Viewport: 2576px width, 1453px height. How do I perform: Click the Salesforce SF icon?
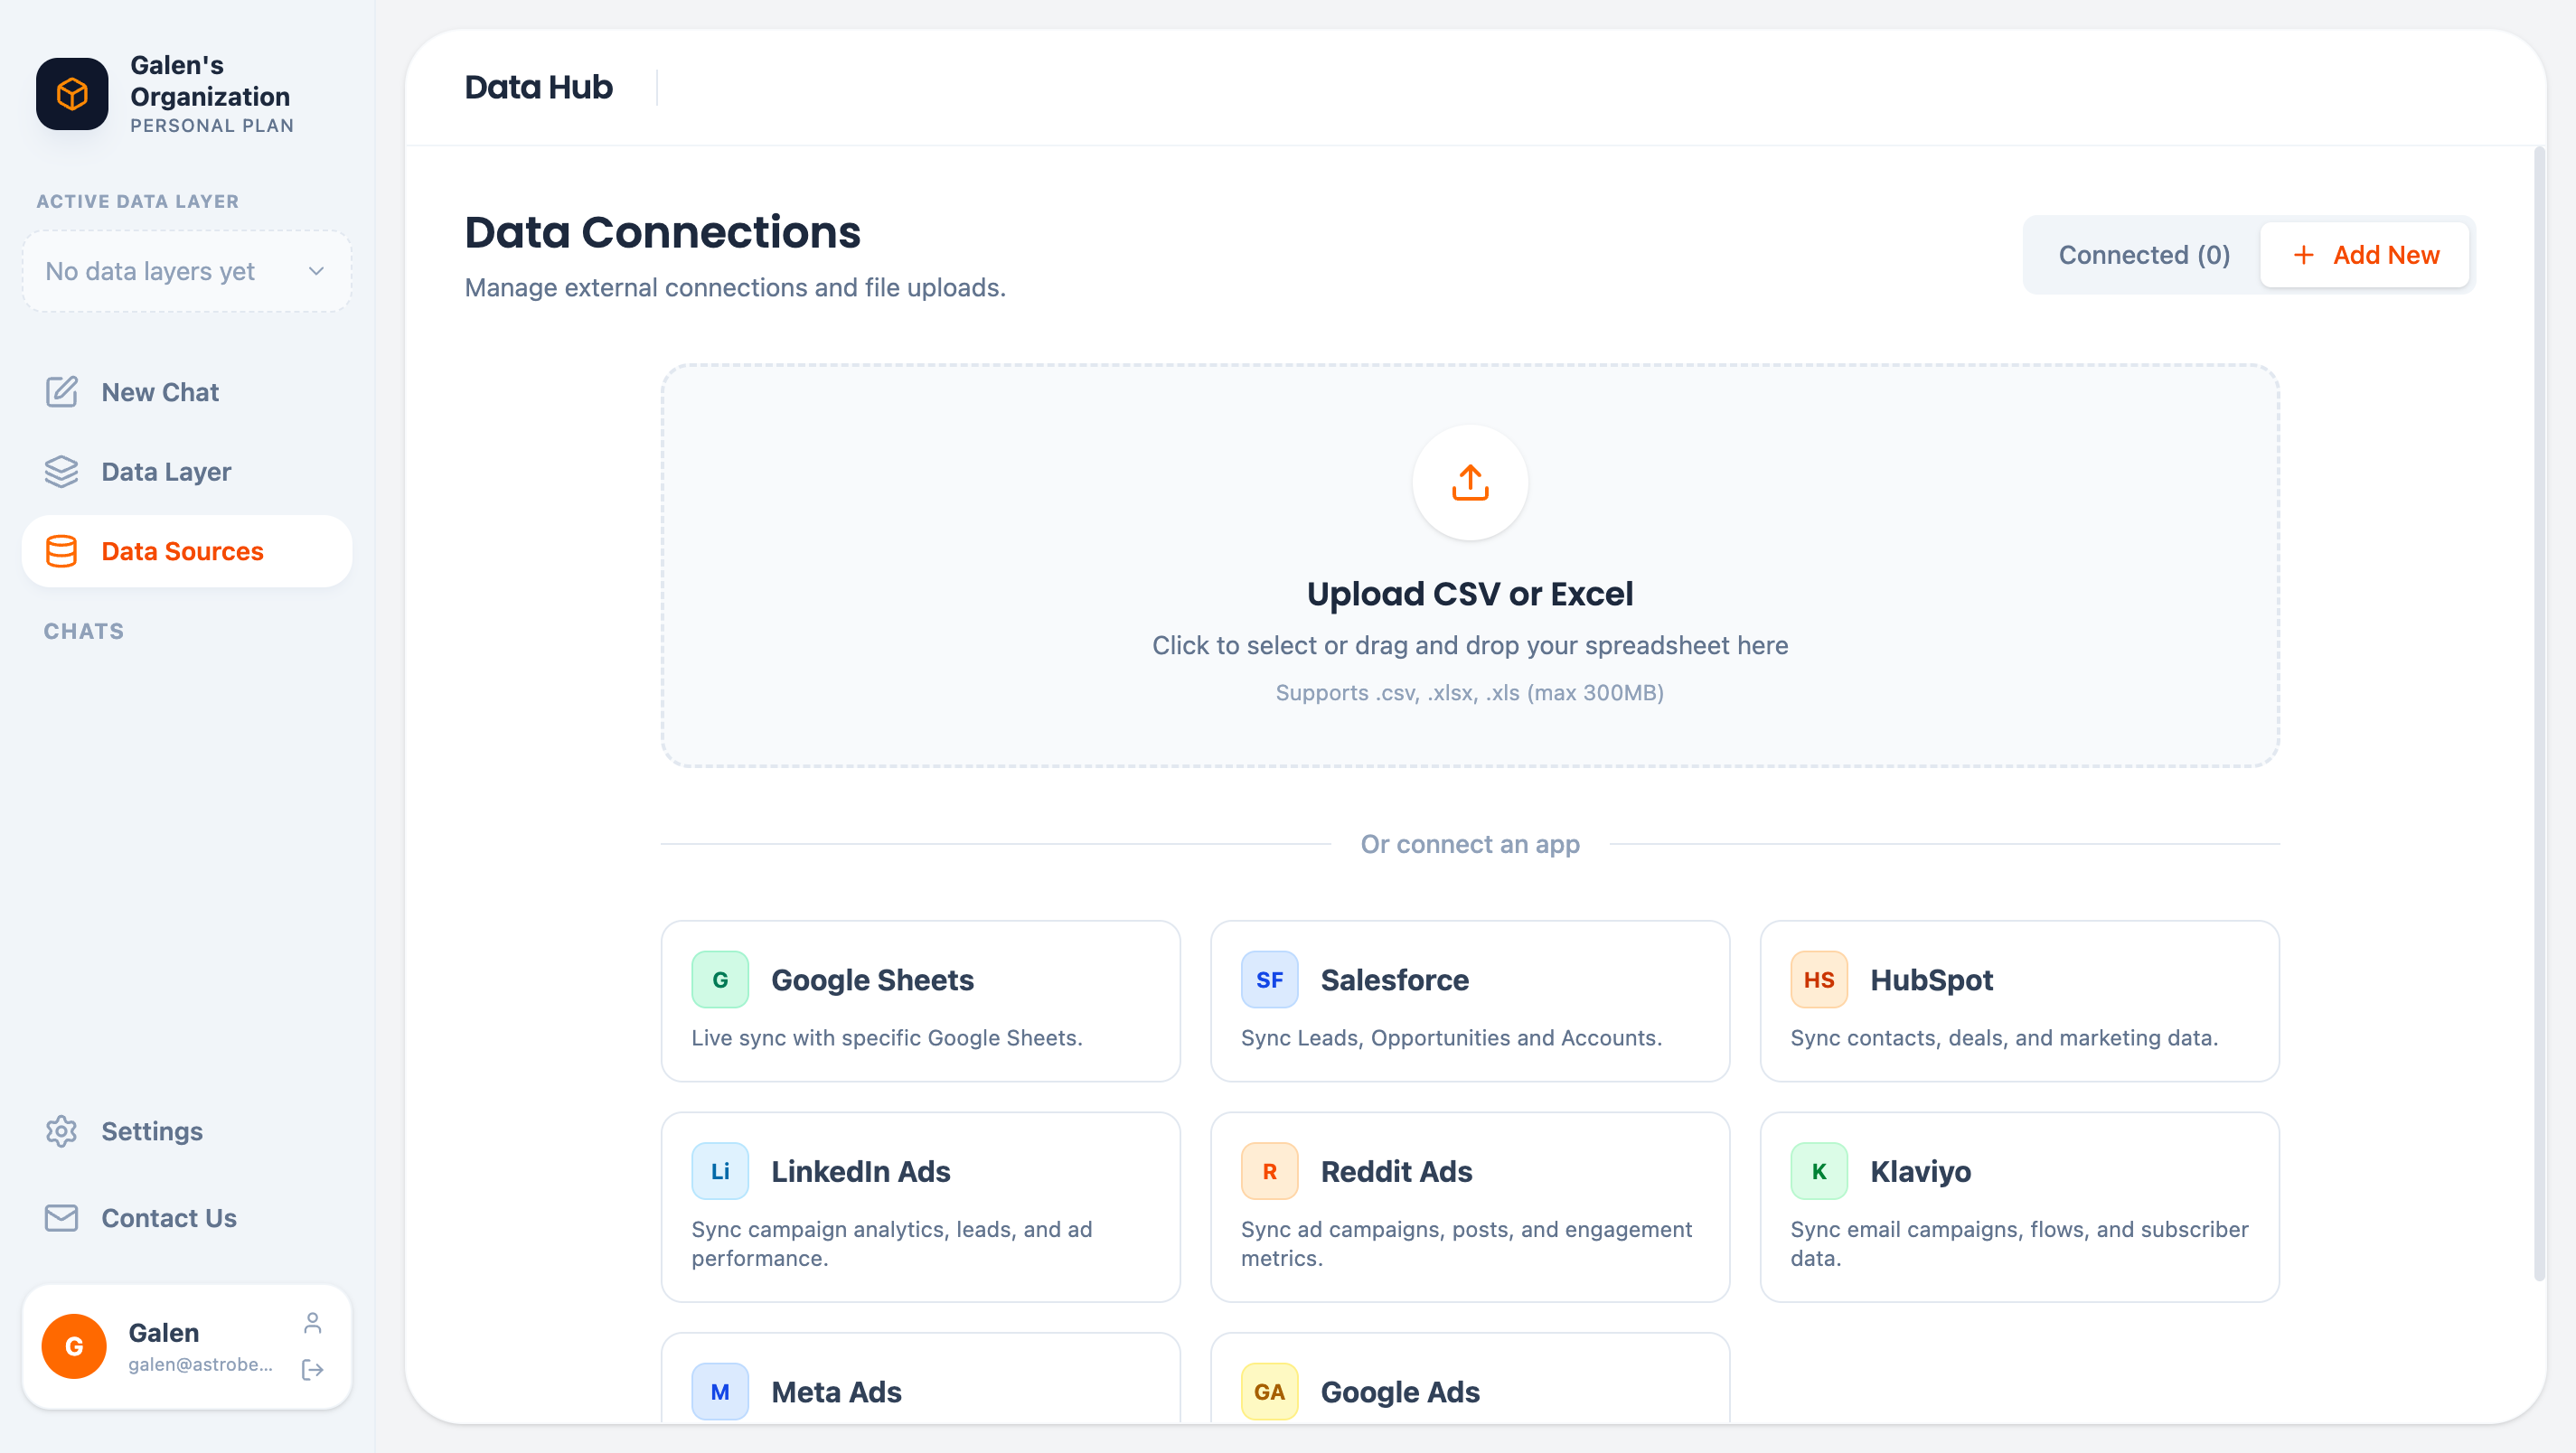[x=1268, y=979]
